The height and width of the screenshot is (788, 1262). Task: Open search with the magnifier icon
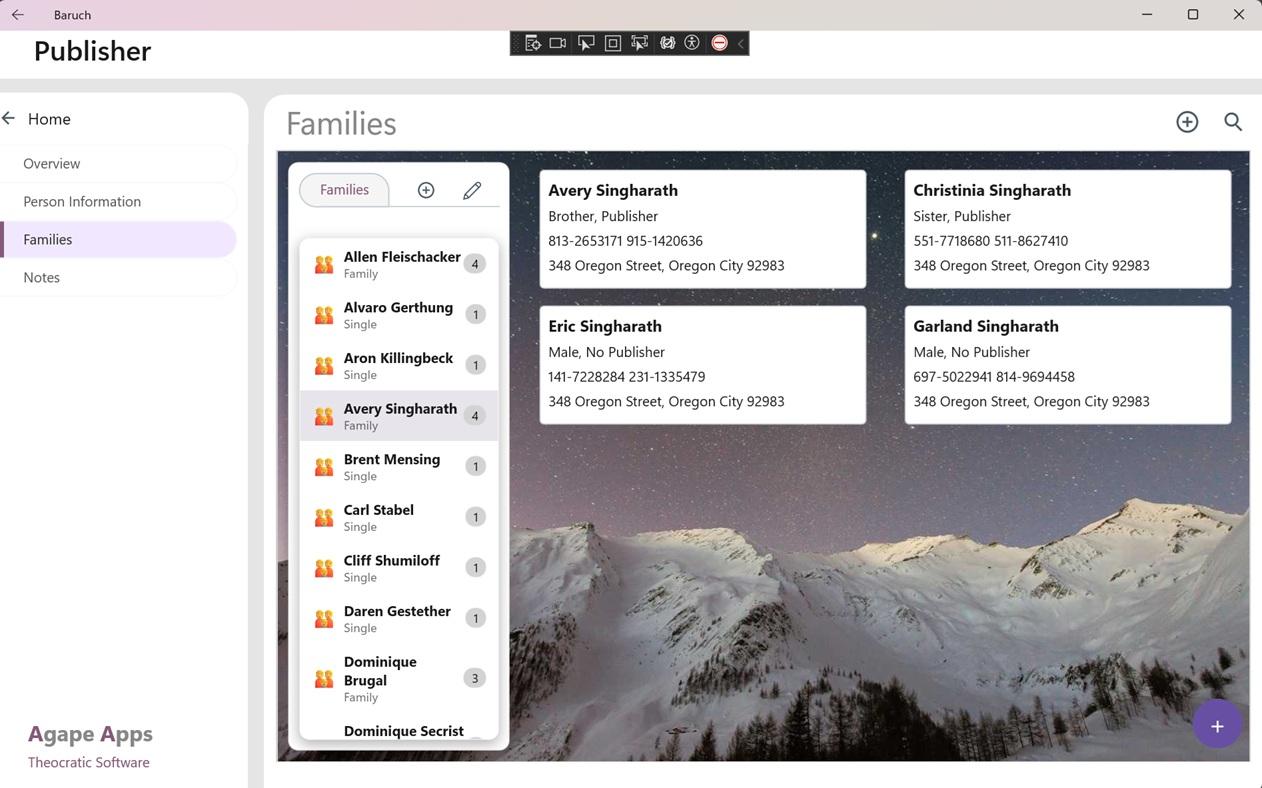coord(1233,122)
